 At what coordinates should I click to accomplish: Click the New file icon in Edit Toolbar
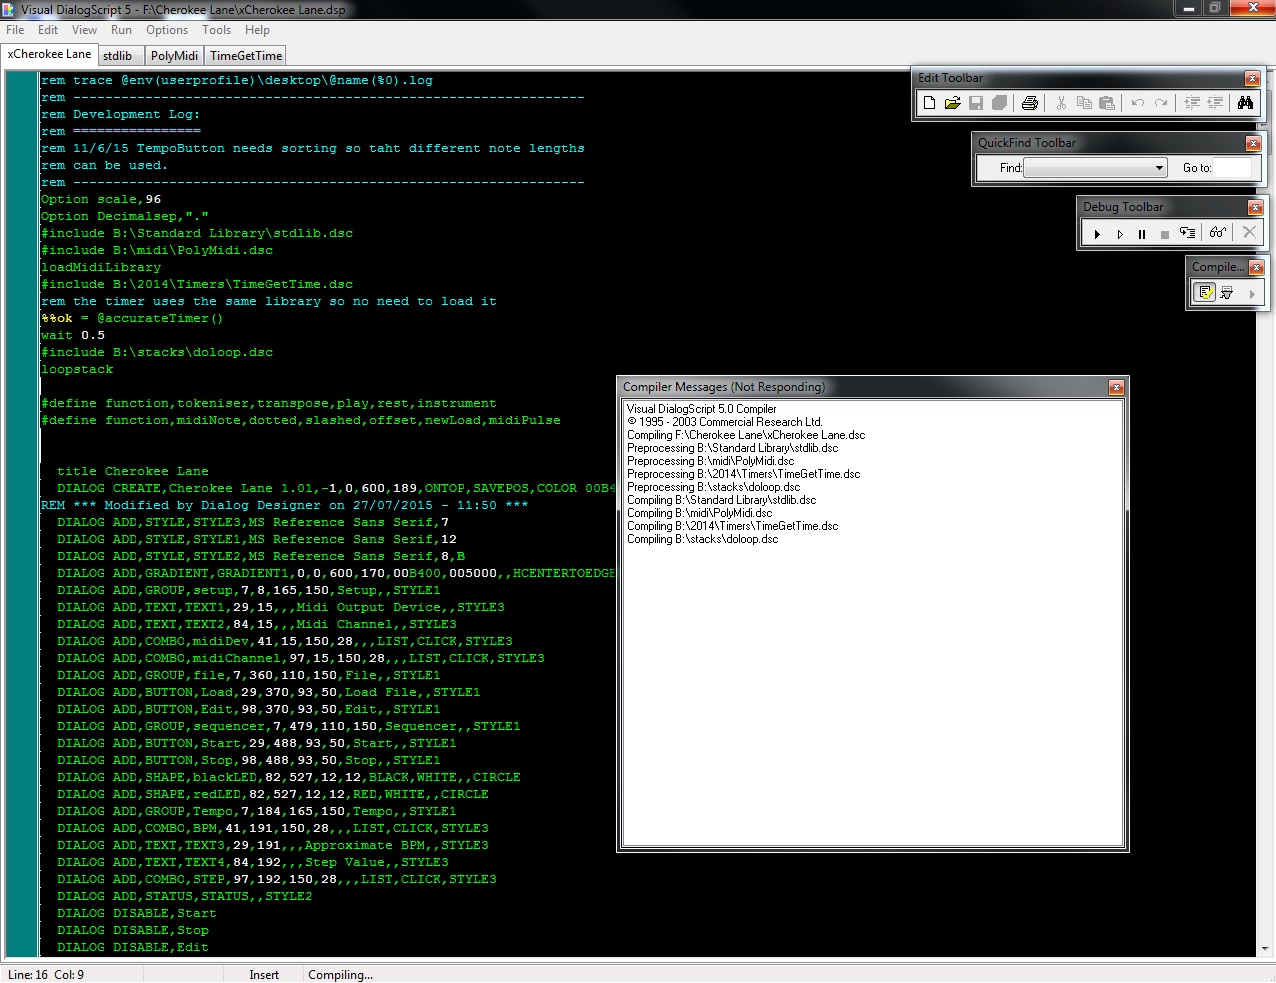pyautogui.click(x=929, y=103)
